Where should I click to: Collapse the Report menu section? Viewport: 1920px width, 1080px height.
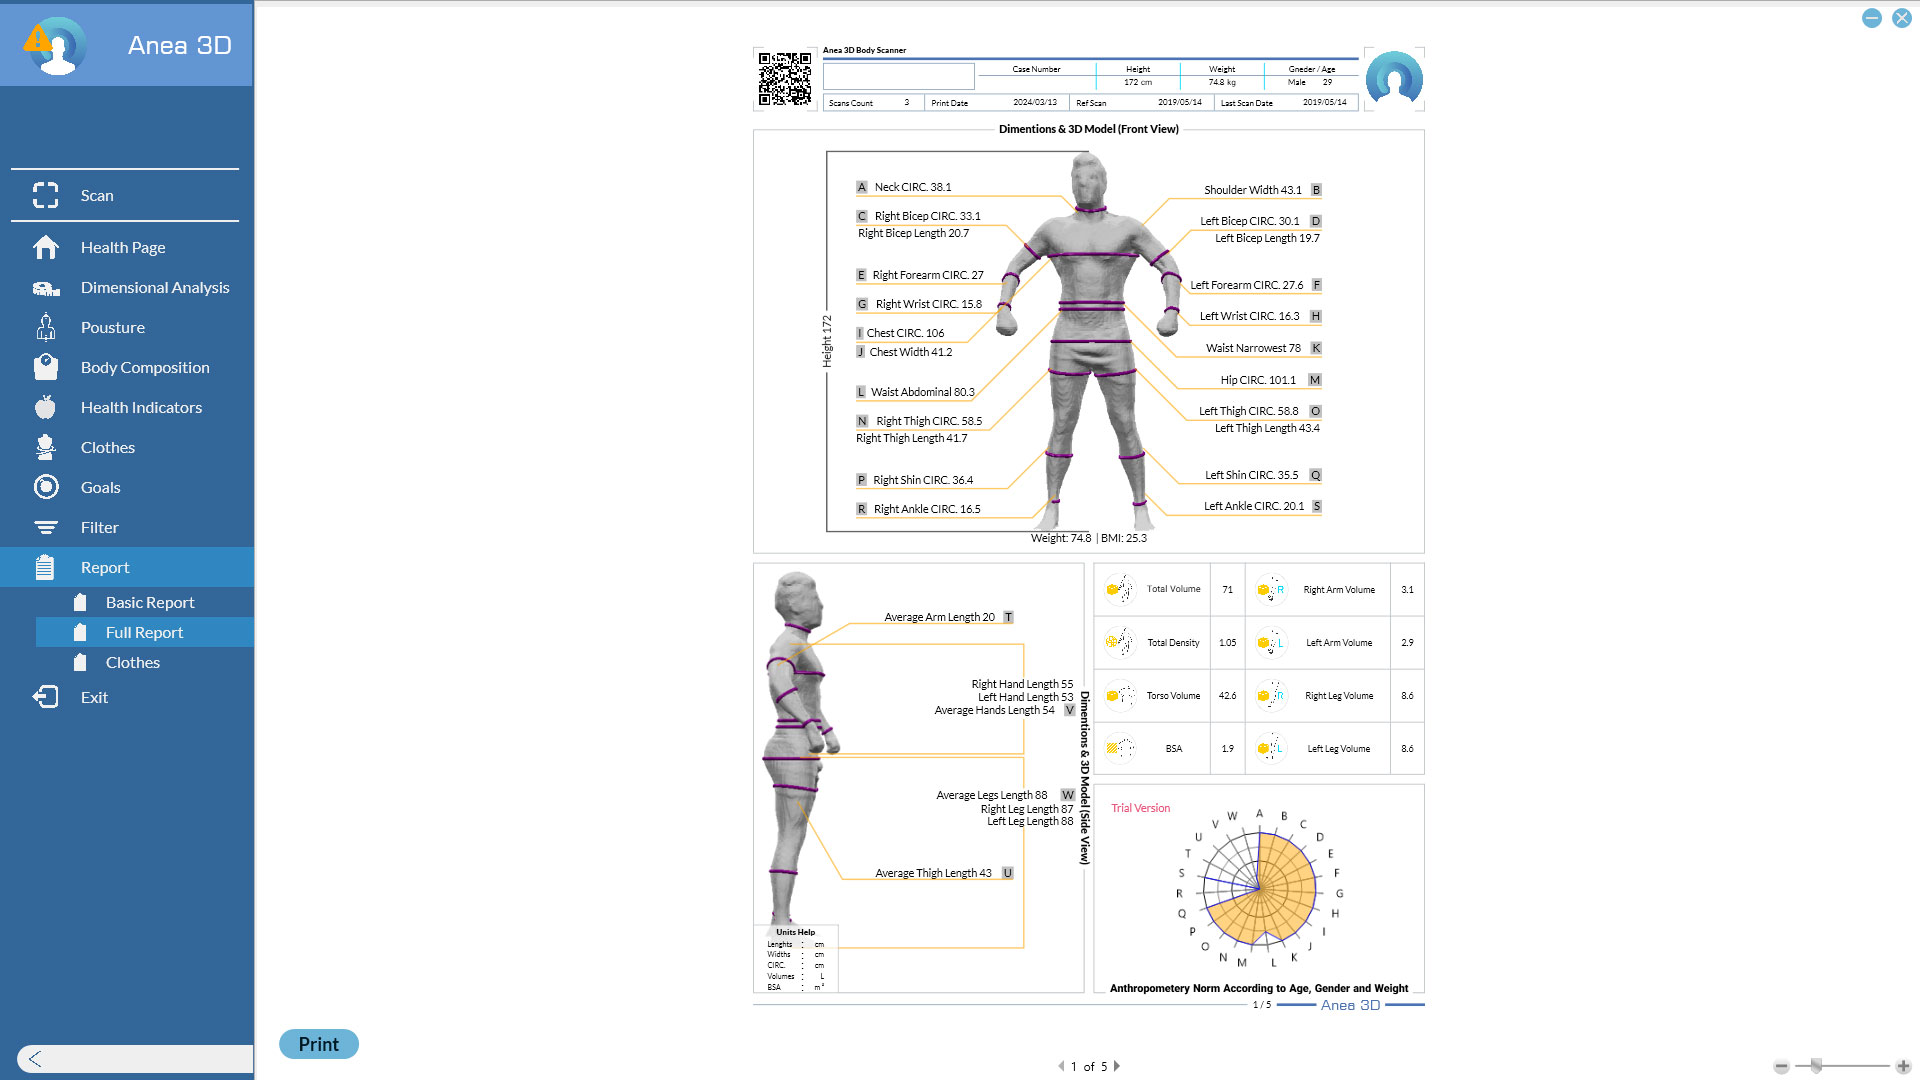105,567
